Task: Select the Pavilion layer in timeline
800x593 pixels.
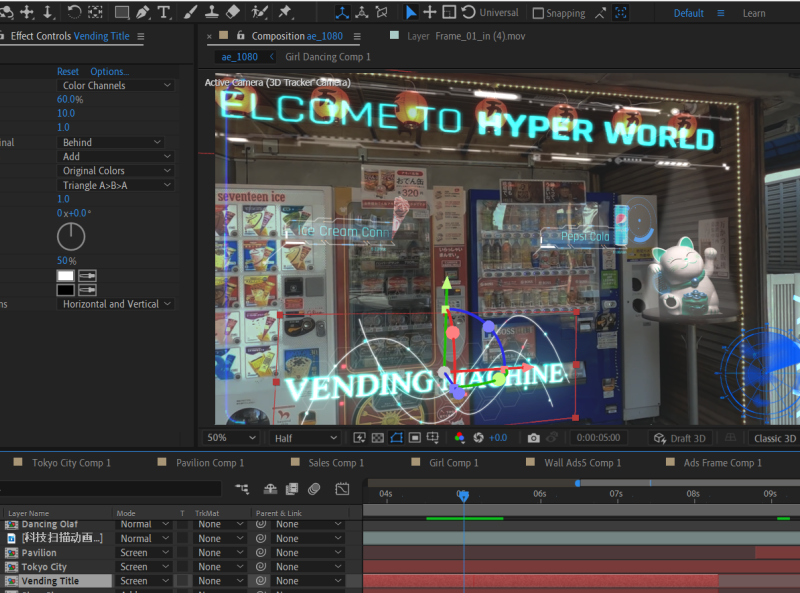Action: pyautogui.click(x=39, y=552)
